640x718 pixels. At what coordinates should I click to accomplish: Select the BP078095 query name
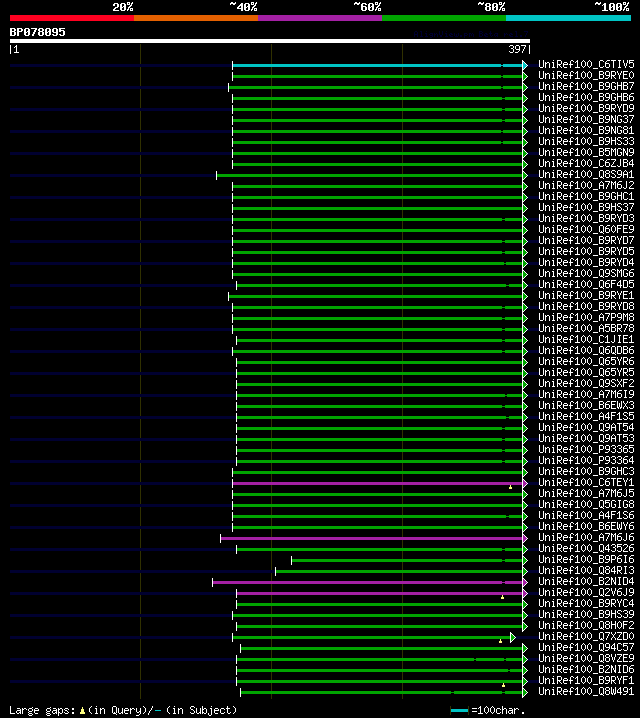(x=38, y=32)
